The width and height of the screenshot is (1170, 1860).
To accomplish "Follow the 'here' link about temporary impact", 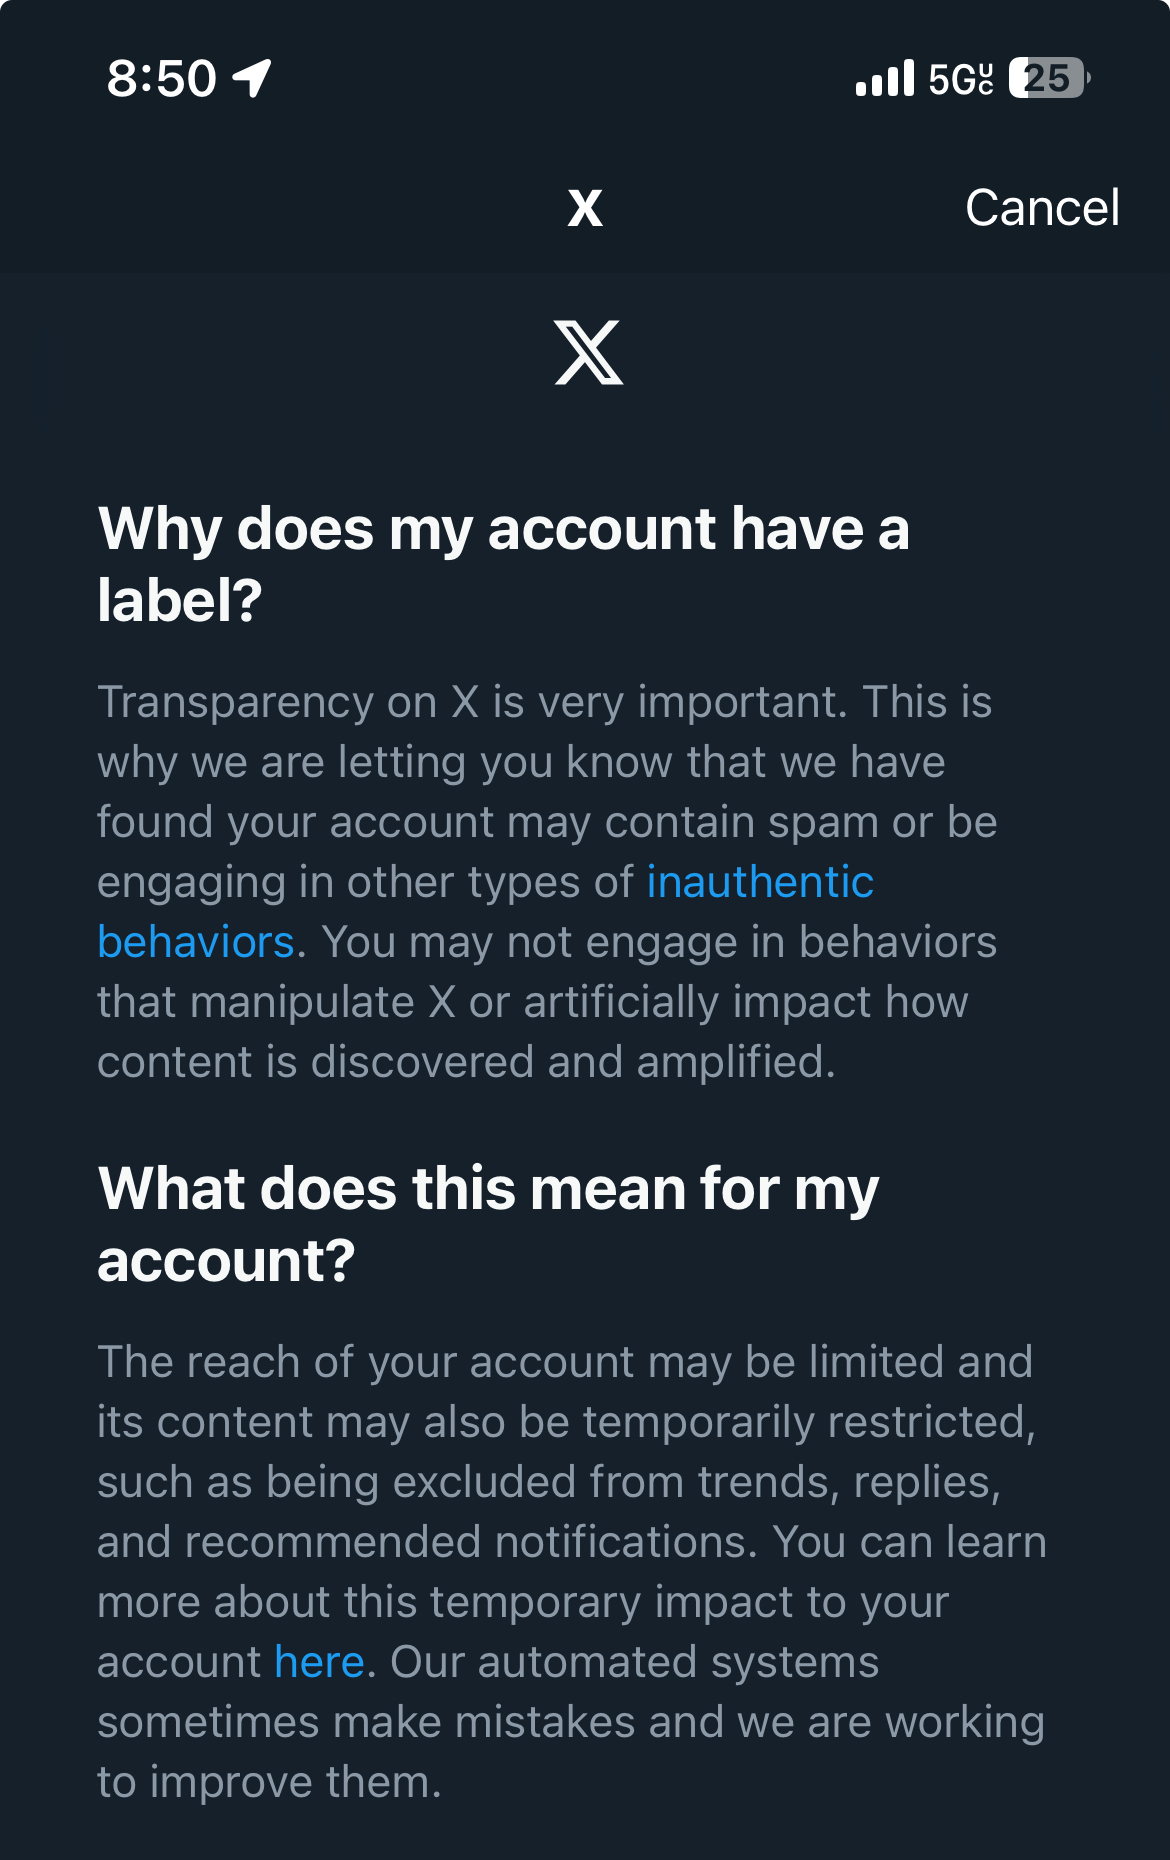I will 319,1662.
